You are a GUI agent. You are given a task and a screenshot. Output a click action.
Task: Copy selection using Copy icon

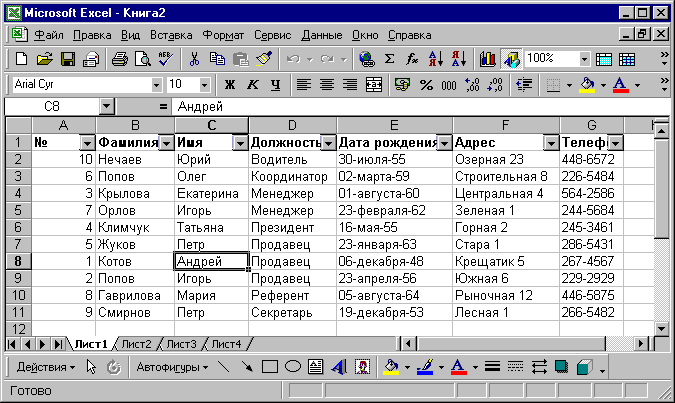click(x=217, y=59)
